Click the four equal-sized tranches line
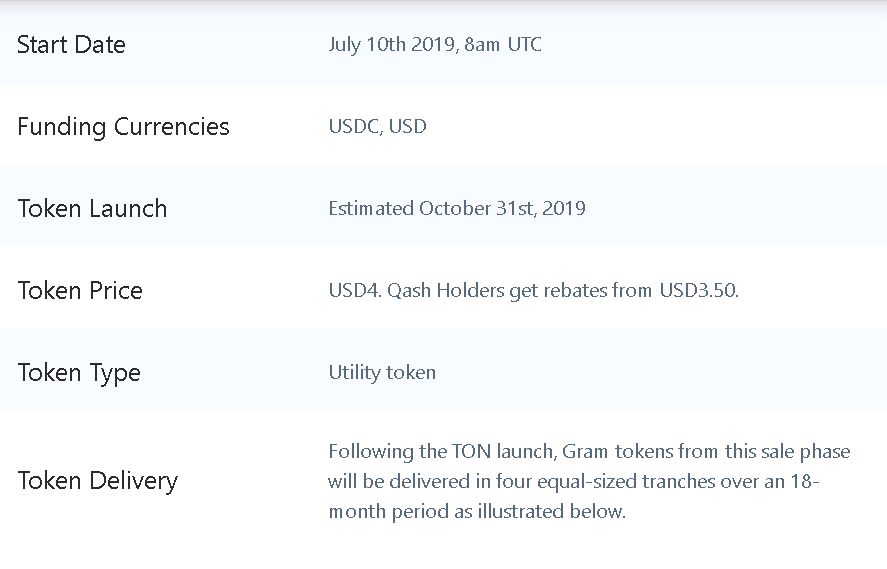Viewport: 887px width, 569px height. click(574, 481)
